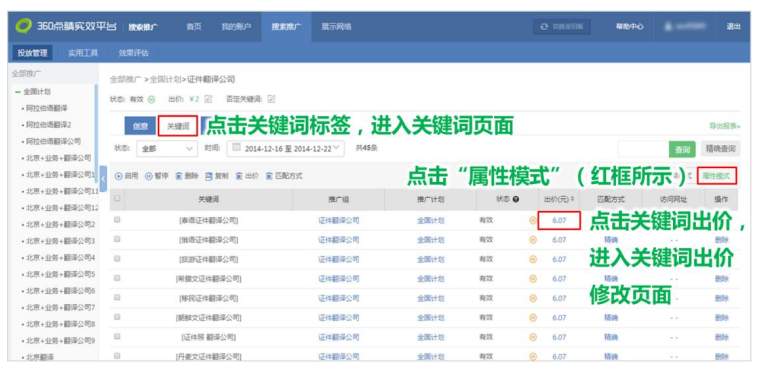The width and height of the screenshot is (765, 386).
Task: Open the 2014-12-16 至 2014-12-22 date range dropdown
Action: 286,149
